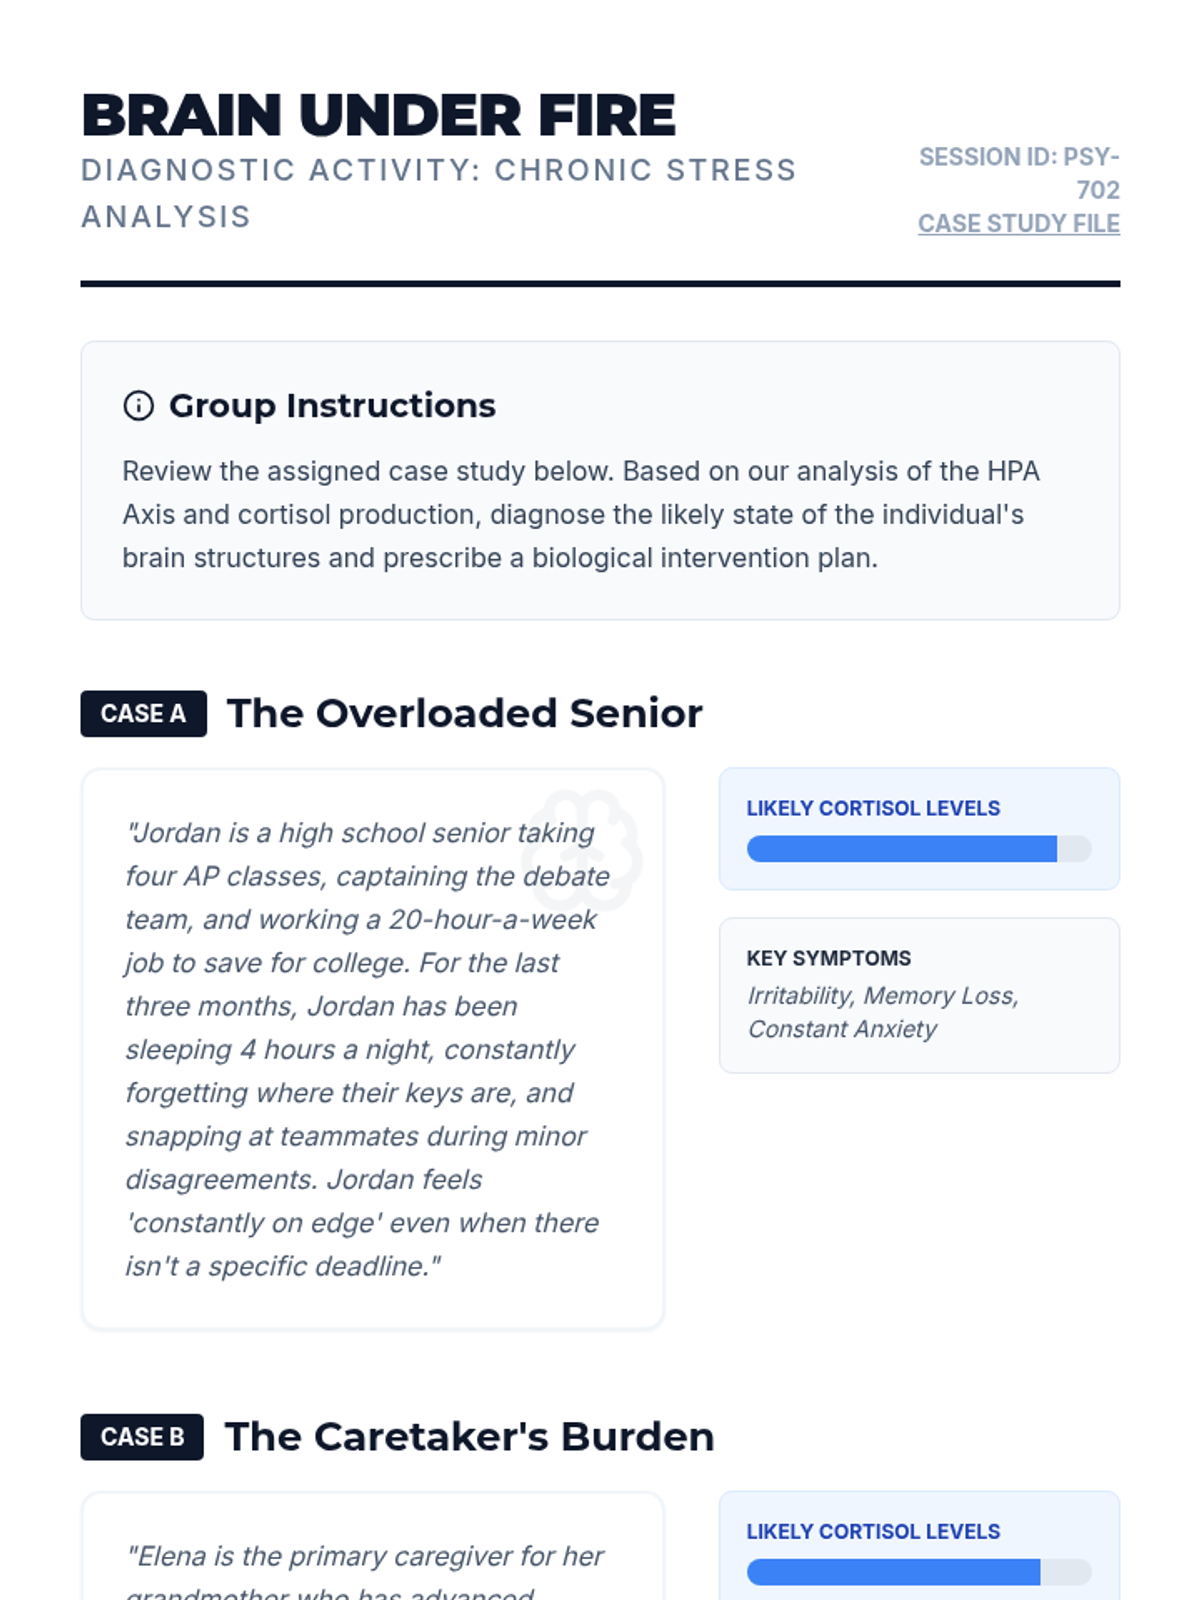Screen dimensions: 1200x1600
Task: Click the KEY SYMPTOMS label
Action: click(x=828, y=958)
